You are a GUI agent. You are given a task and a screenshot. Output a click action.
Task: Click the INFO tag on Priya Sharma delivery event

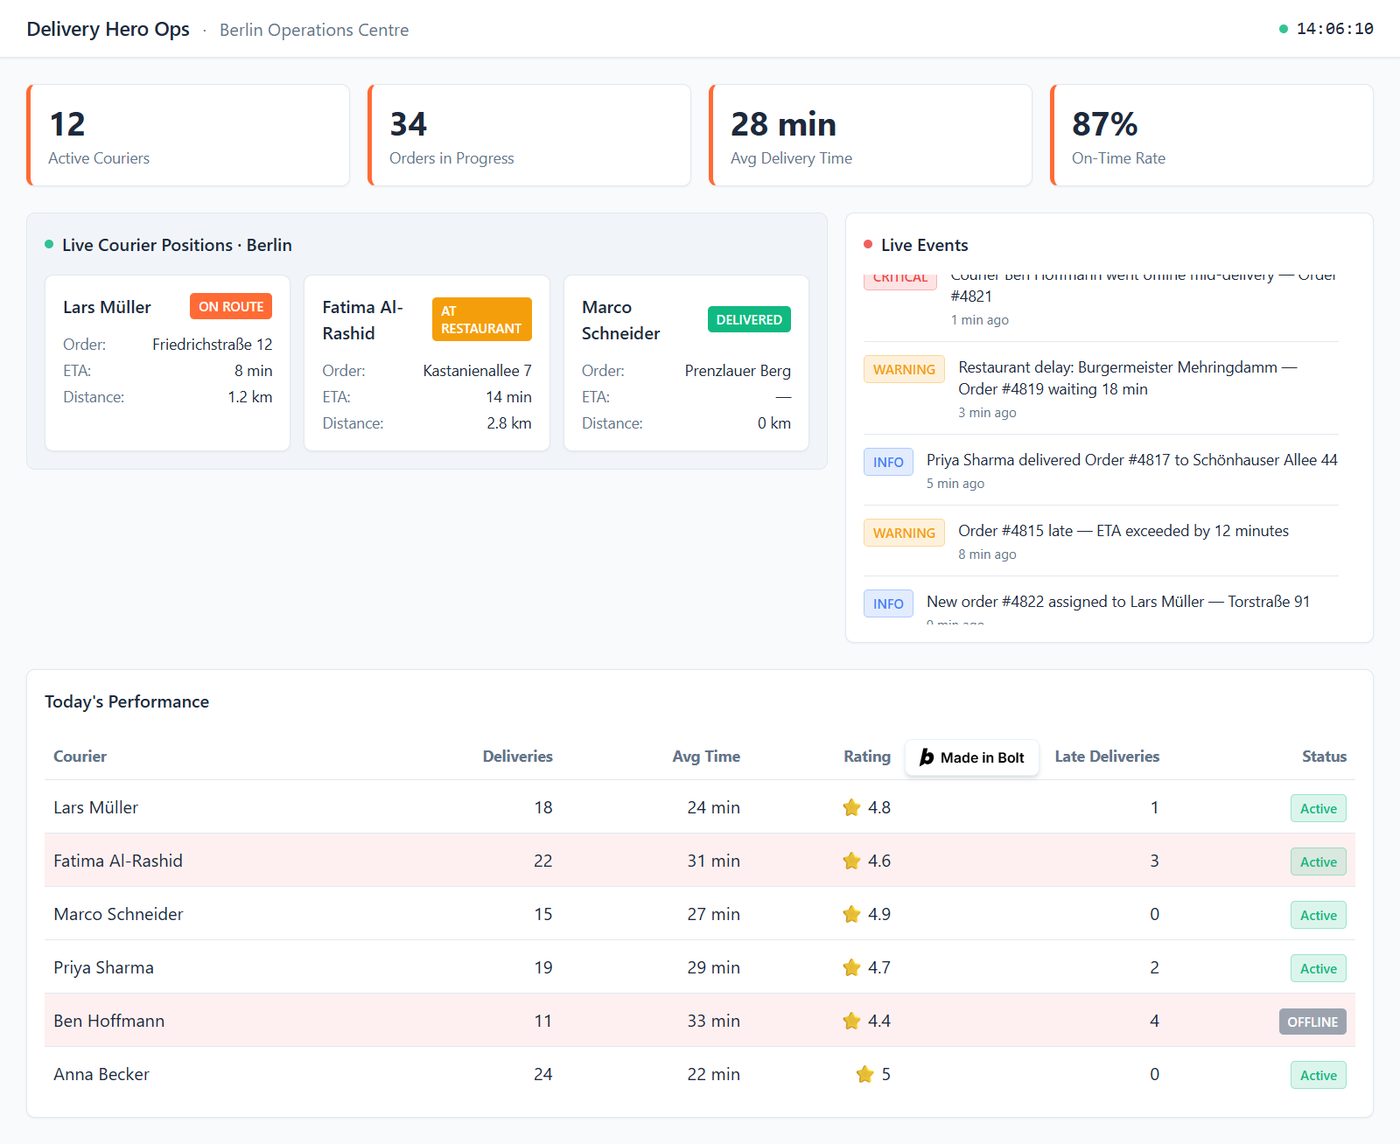point(888,462)
